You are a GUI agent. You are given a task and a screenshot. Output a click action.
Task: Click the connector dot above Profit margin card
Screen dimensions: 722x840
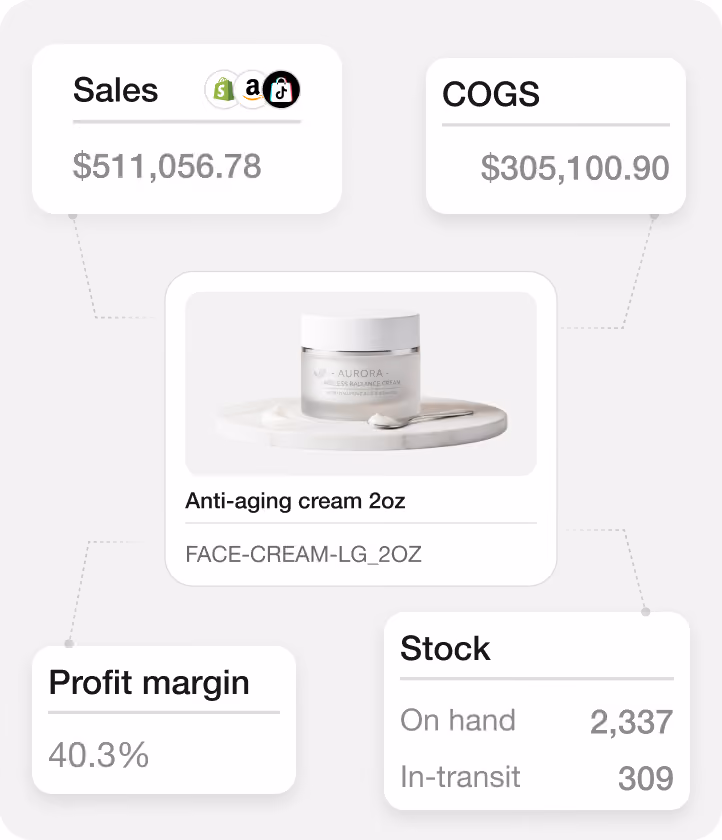[69, 643]
